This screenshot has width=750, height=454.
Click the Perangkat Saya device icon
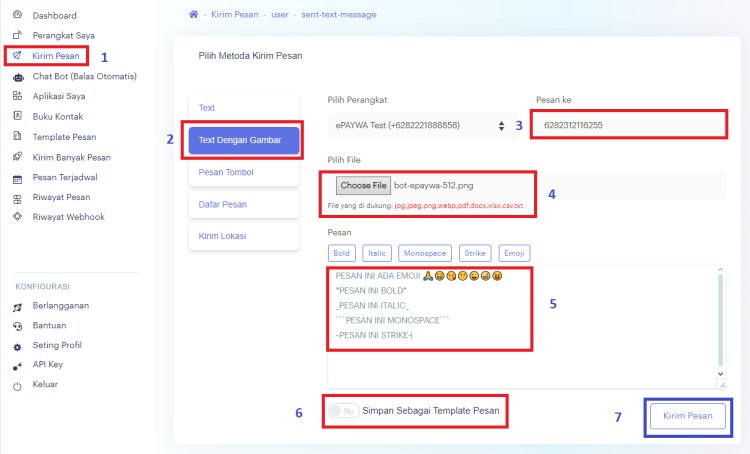click(18, 35)
